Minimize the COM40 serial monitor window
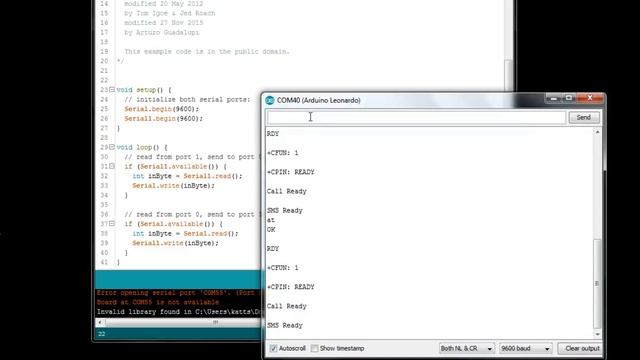Screen dimensions: 640x360 (x=553, y=98)
